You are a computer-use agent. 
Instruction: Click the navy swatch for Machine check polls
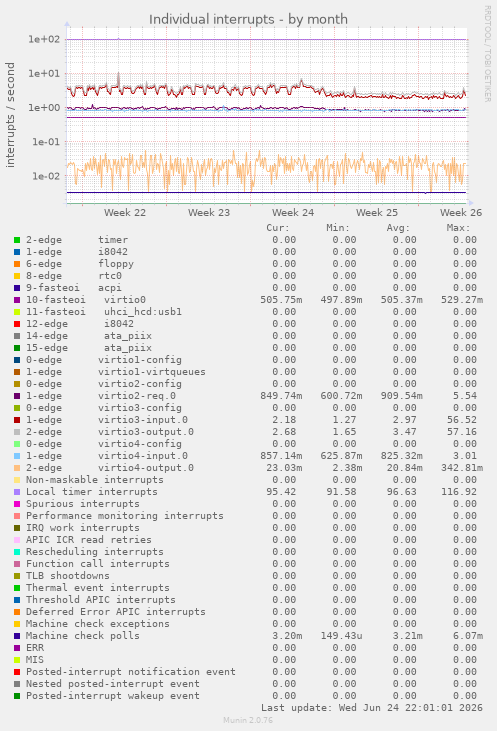[17, 636]
